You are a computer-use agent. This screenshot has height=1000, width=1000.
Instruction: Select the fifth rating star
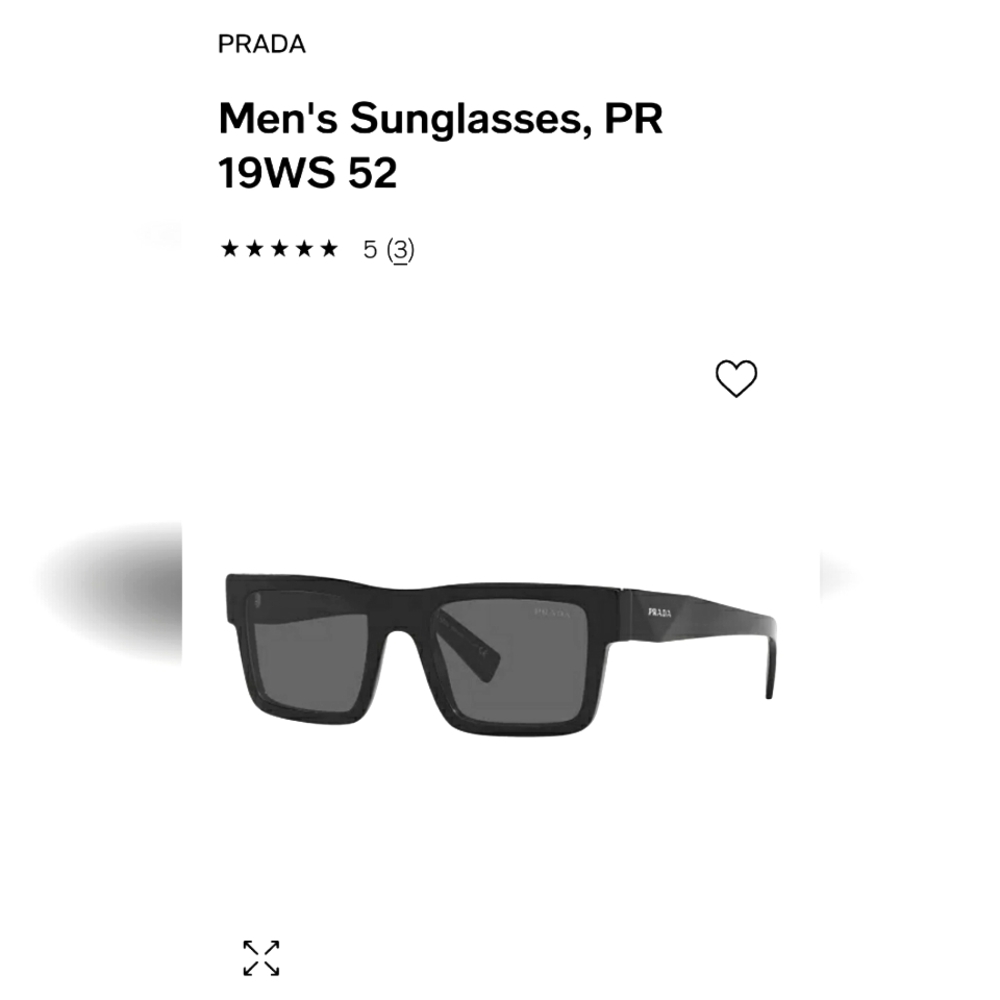[329, 248]
